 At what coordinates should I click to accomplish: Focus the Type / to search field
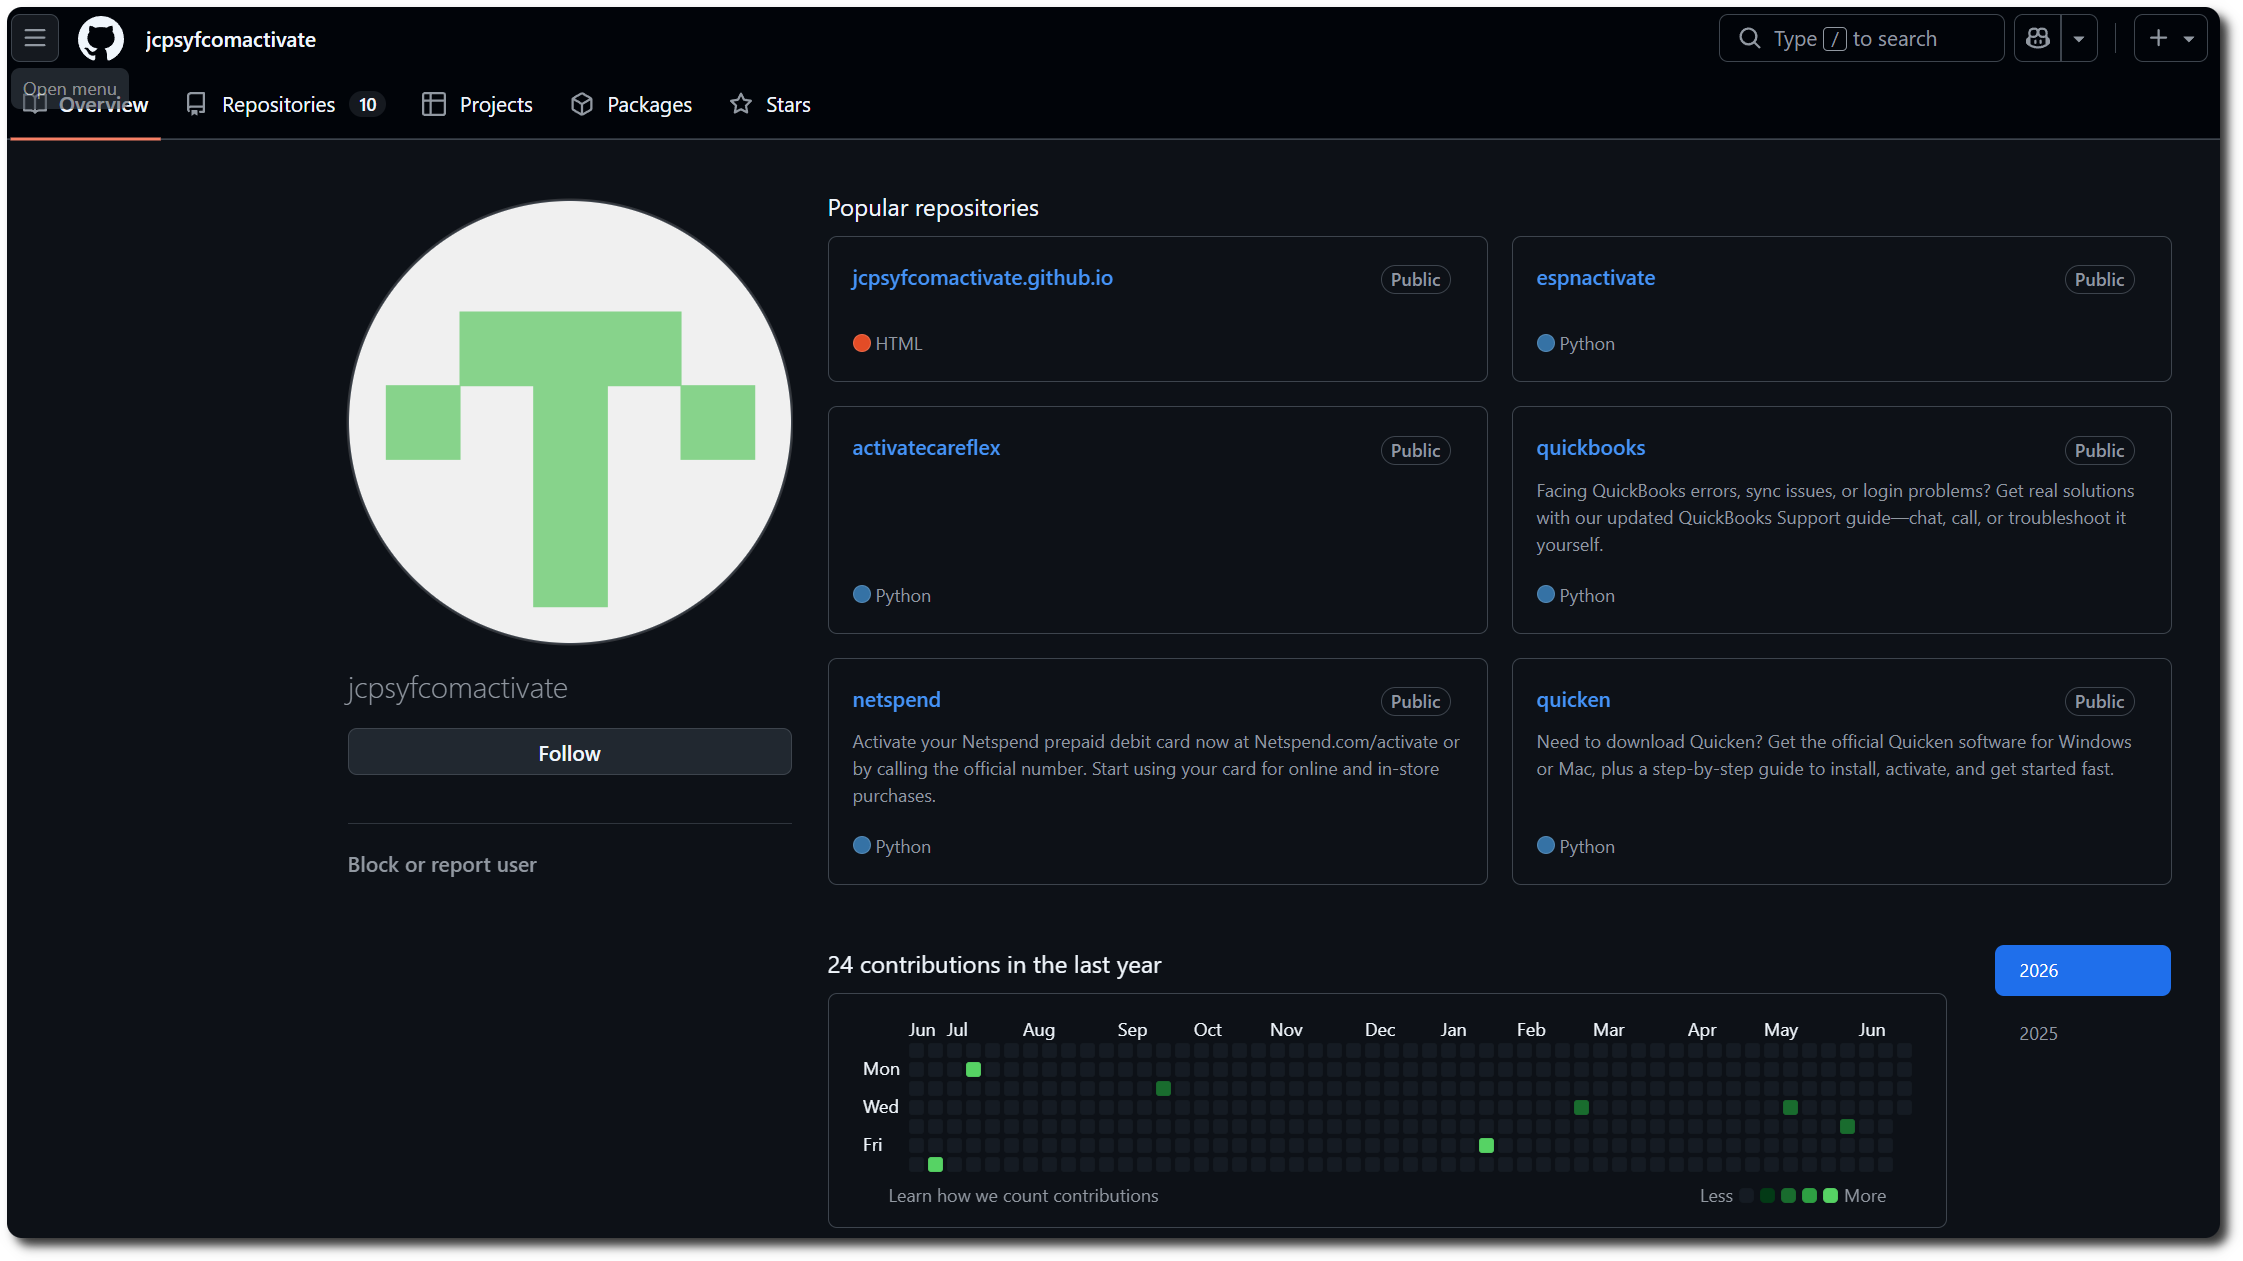[1861, 38]
